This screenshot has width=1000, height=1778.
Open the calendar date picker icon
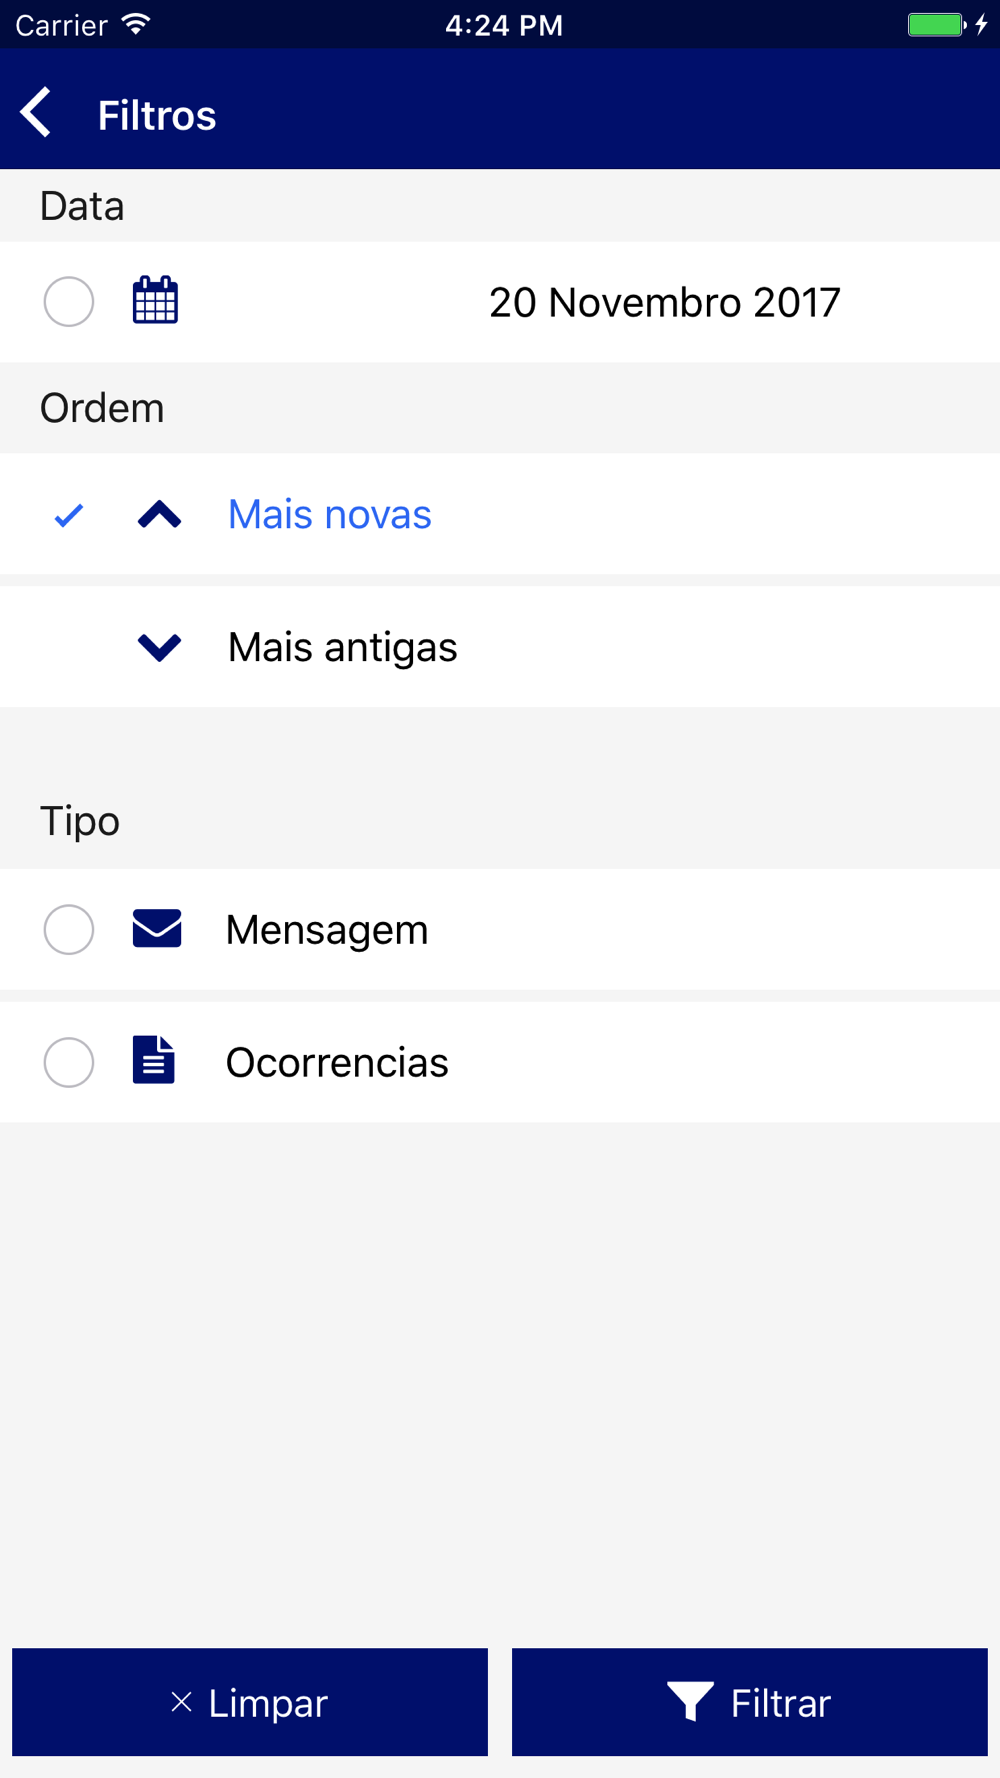coord(155,300)
